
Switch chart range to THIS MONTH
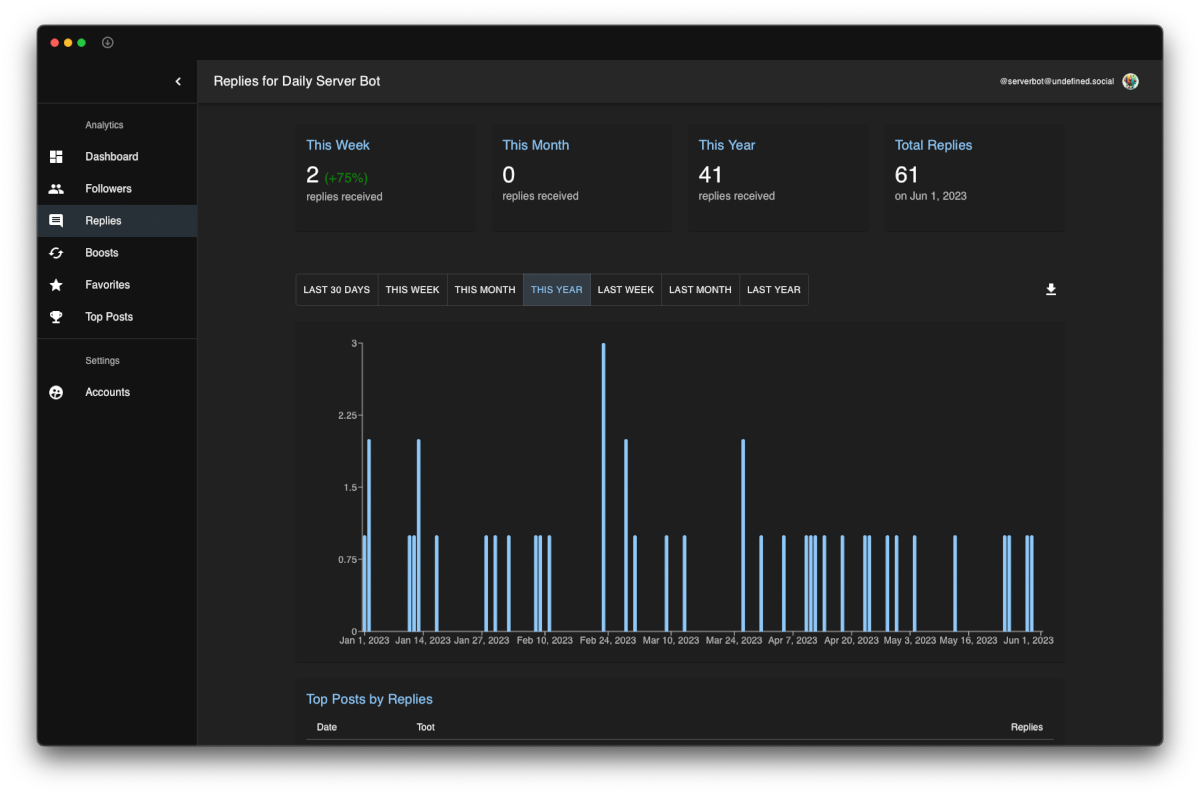pyautogui.click(x=485, y=290)
